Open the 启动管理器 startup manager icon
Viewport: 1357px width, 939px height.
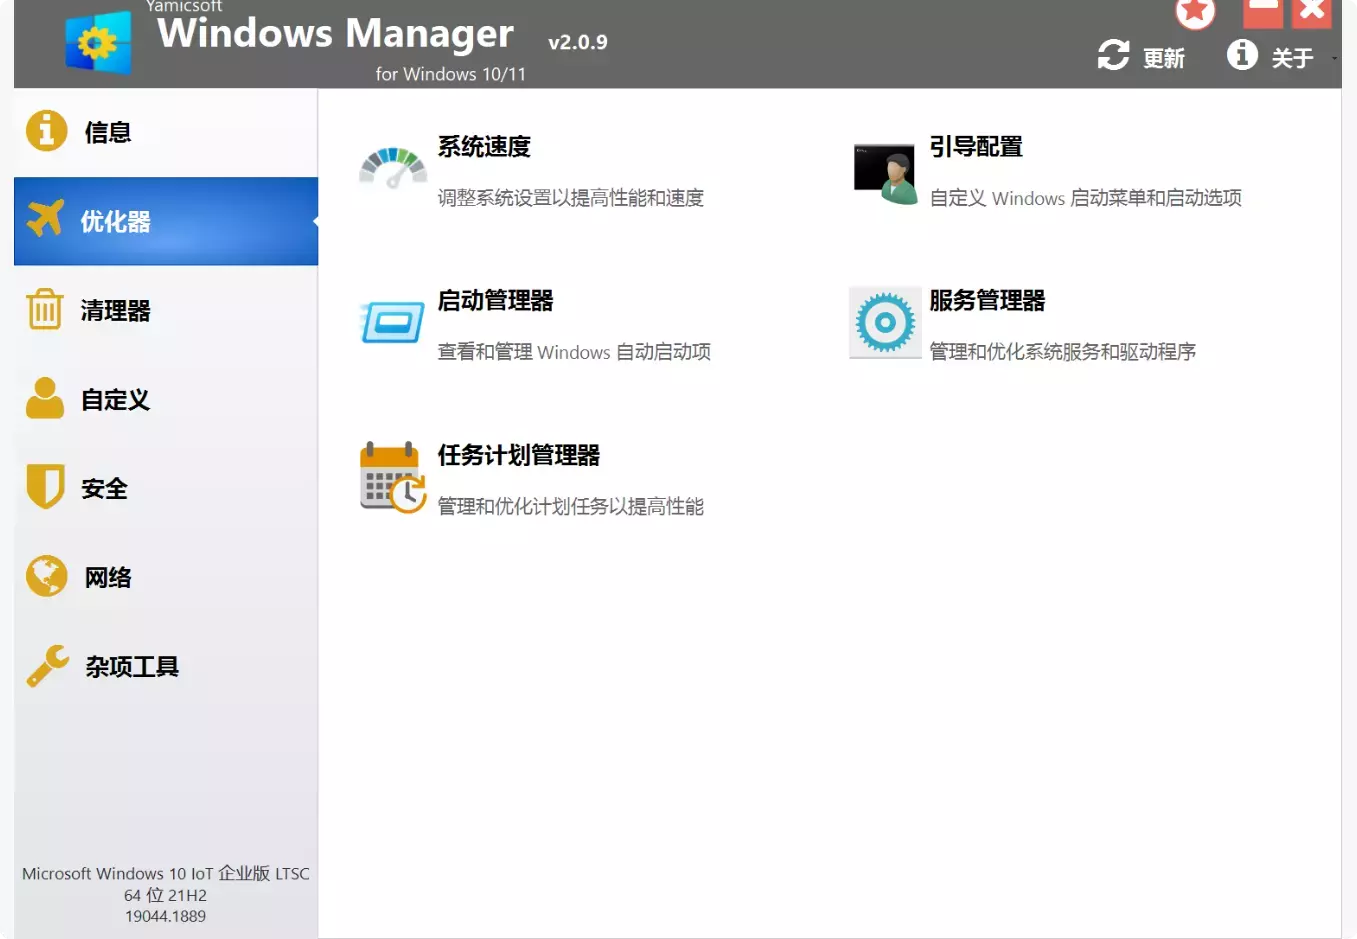pyautogui.click(x=392, y=323)
